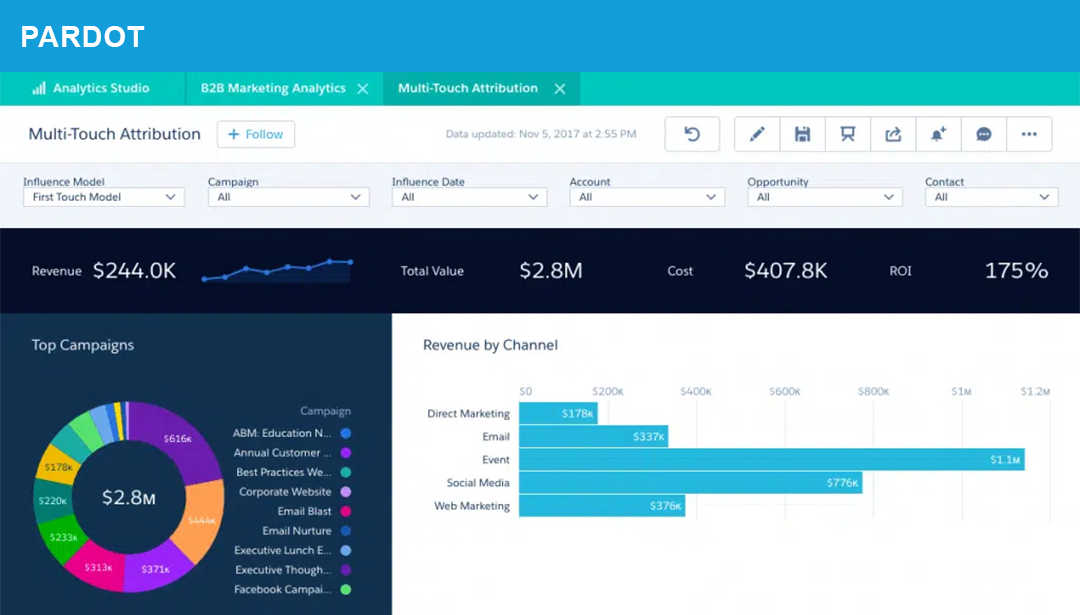The height and width of the screenshot is (615, 1080).
Task: Open comments speech bubble icon
Action: click(984, 134)
